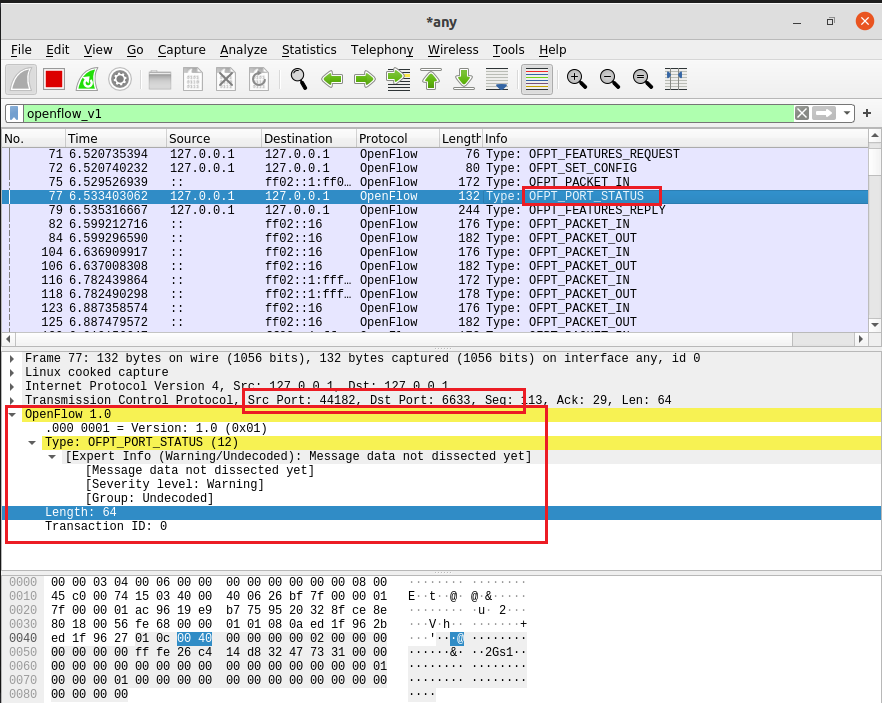882x703 pixels.
Task: Select hex bytes row at offset 0050
Action: pos(219,652)
